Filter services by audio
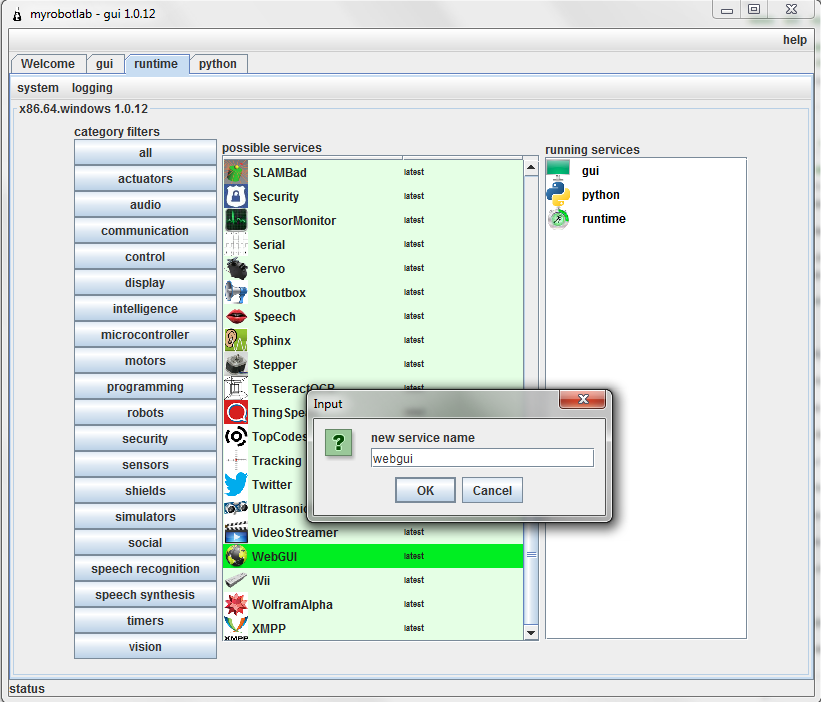Viewport: 821px width, 702px height. click(x=146, y=205)
